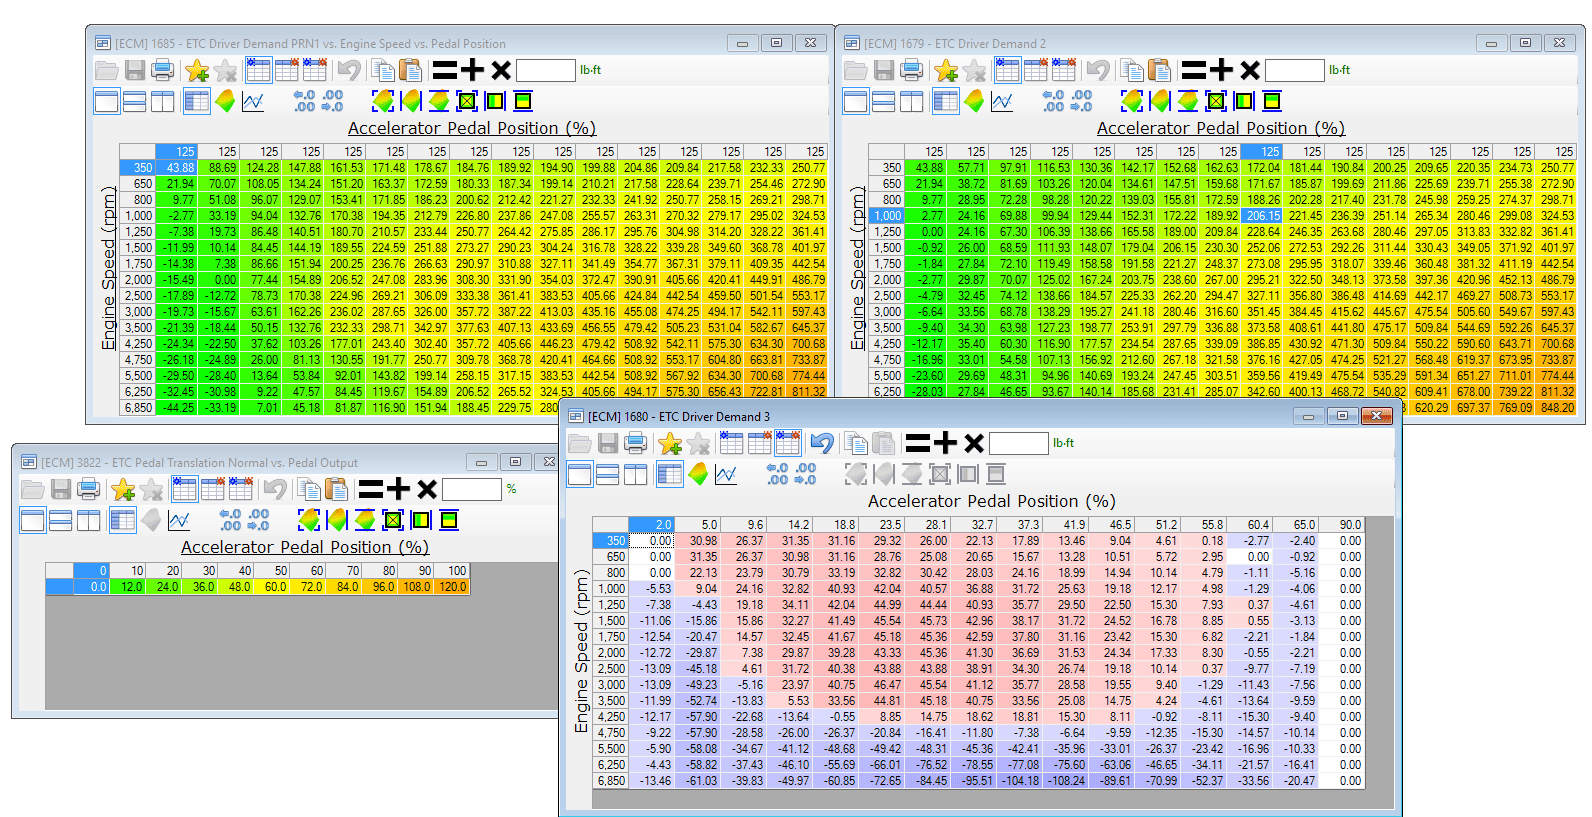
Task: Click the multiply icon in ETC Driver Demand 3 window
Action: (974, 443)
